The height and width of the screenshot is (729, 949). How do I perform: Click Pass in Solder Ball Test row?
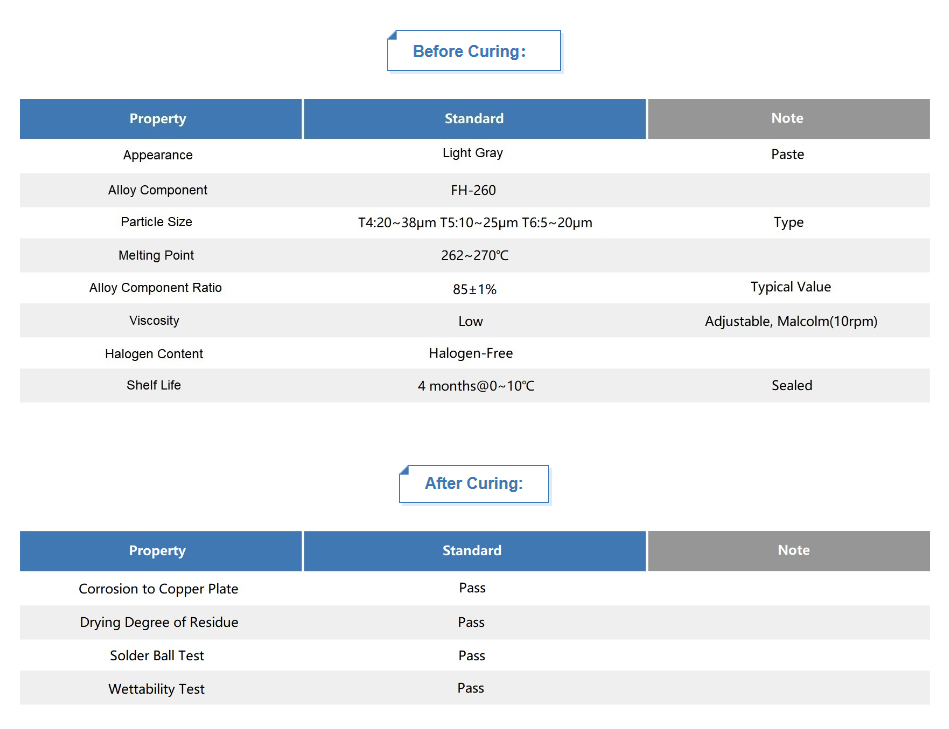(x=471, y=656)
